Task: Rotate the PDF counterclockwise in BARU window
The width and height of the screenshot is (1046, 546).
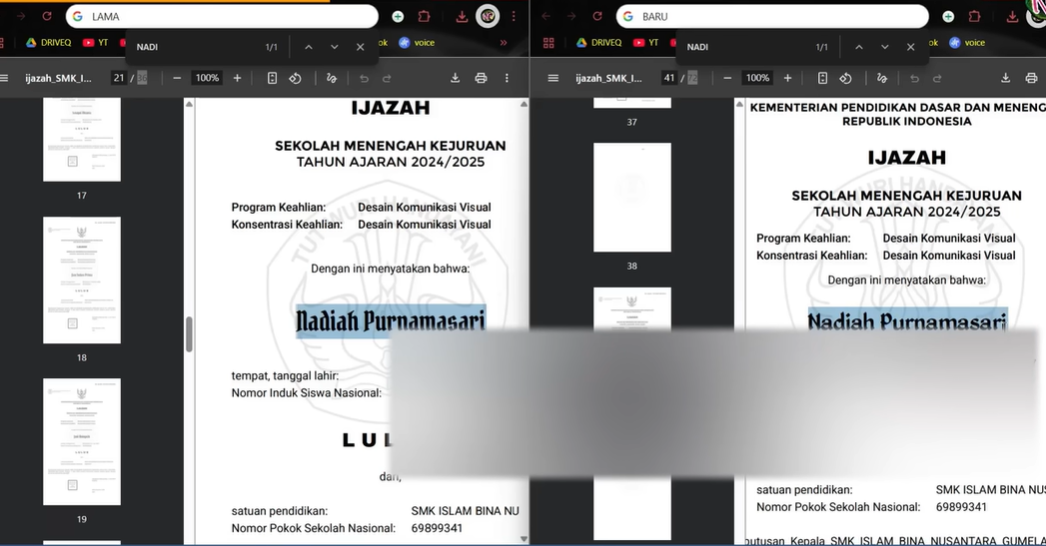Action: coord(845,78)
